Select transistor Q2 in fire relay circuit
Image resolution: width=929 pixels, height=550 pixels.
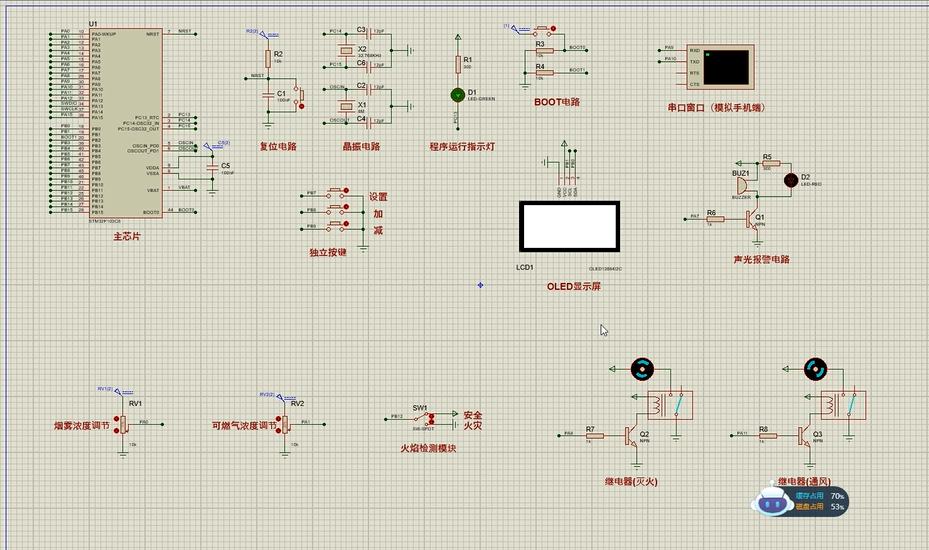tap(632, 437)
